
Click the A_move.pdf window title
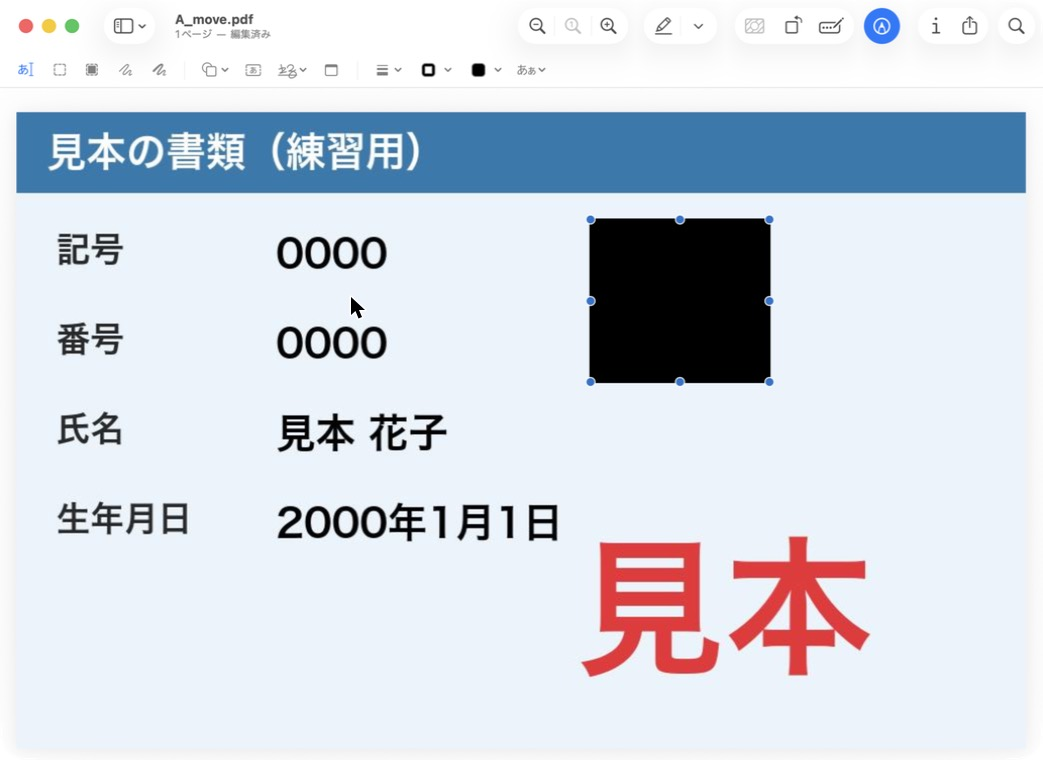point(214,19)
